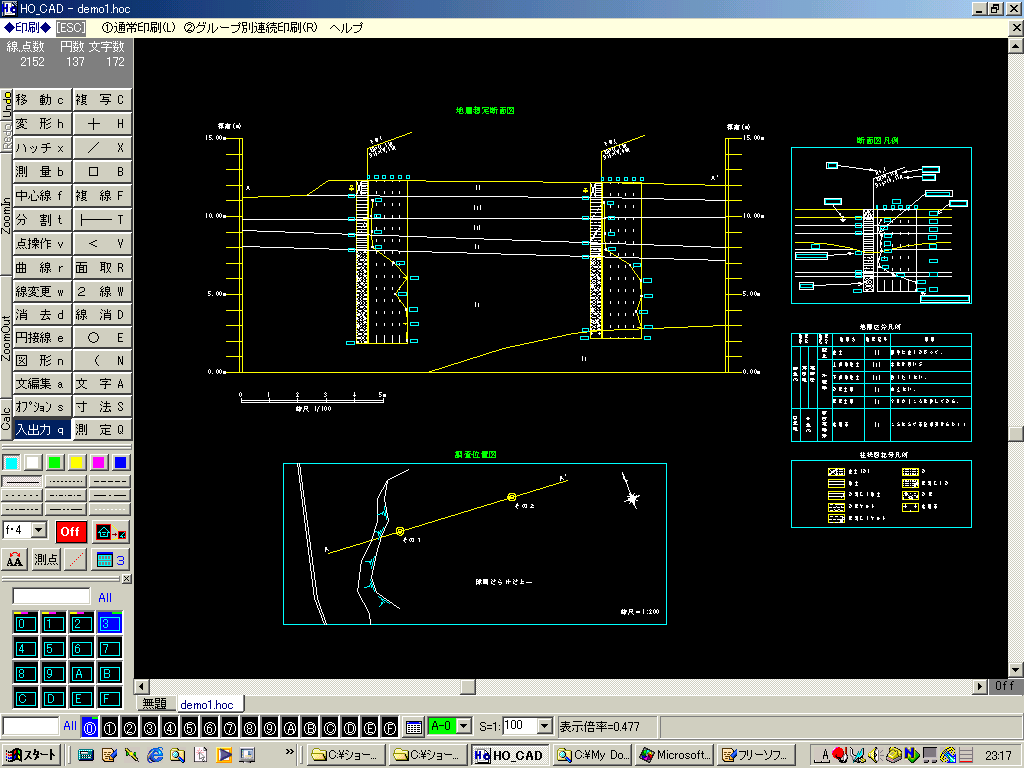1024x768 pixels.
Task: Select the ハッチ x hatch tool
Action: (42, 148)
